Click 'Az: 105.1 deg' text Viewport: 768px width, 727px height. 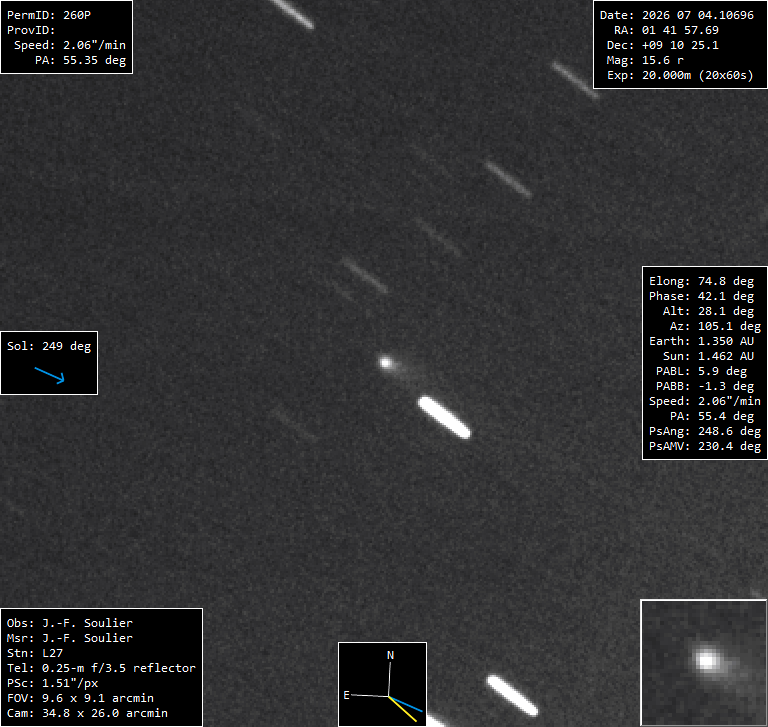(x=715, y=326)
